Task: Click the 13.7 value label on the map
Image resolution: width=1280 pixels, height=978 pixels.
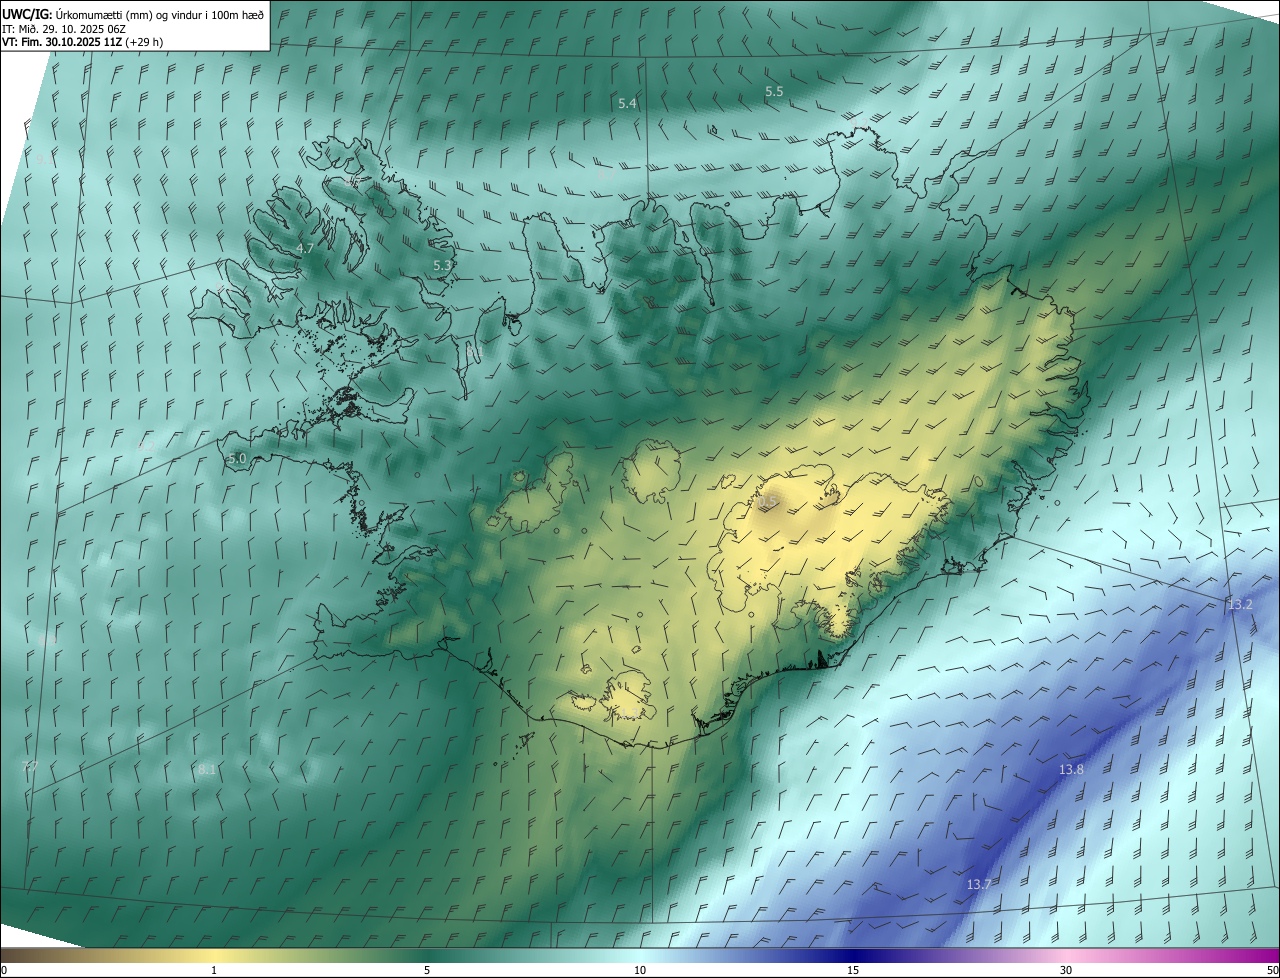Action: [979, 884]
